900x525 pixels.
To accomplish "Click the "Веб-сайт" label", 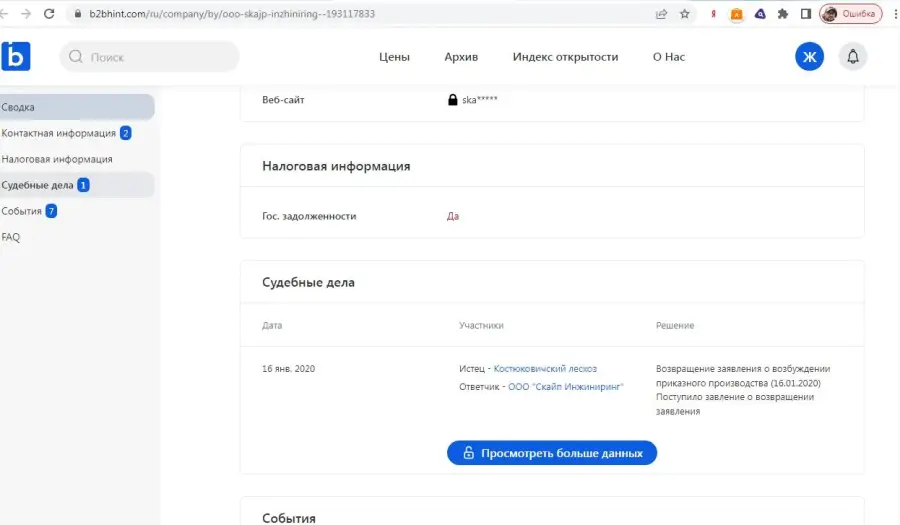I will [283, 99].
